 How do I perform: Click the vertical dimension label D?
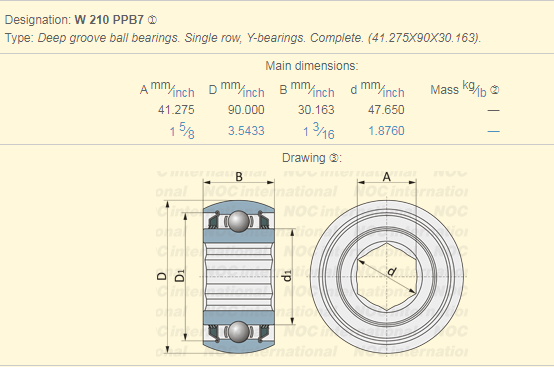pyautogui.click(x=161, y=277)
